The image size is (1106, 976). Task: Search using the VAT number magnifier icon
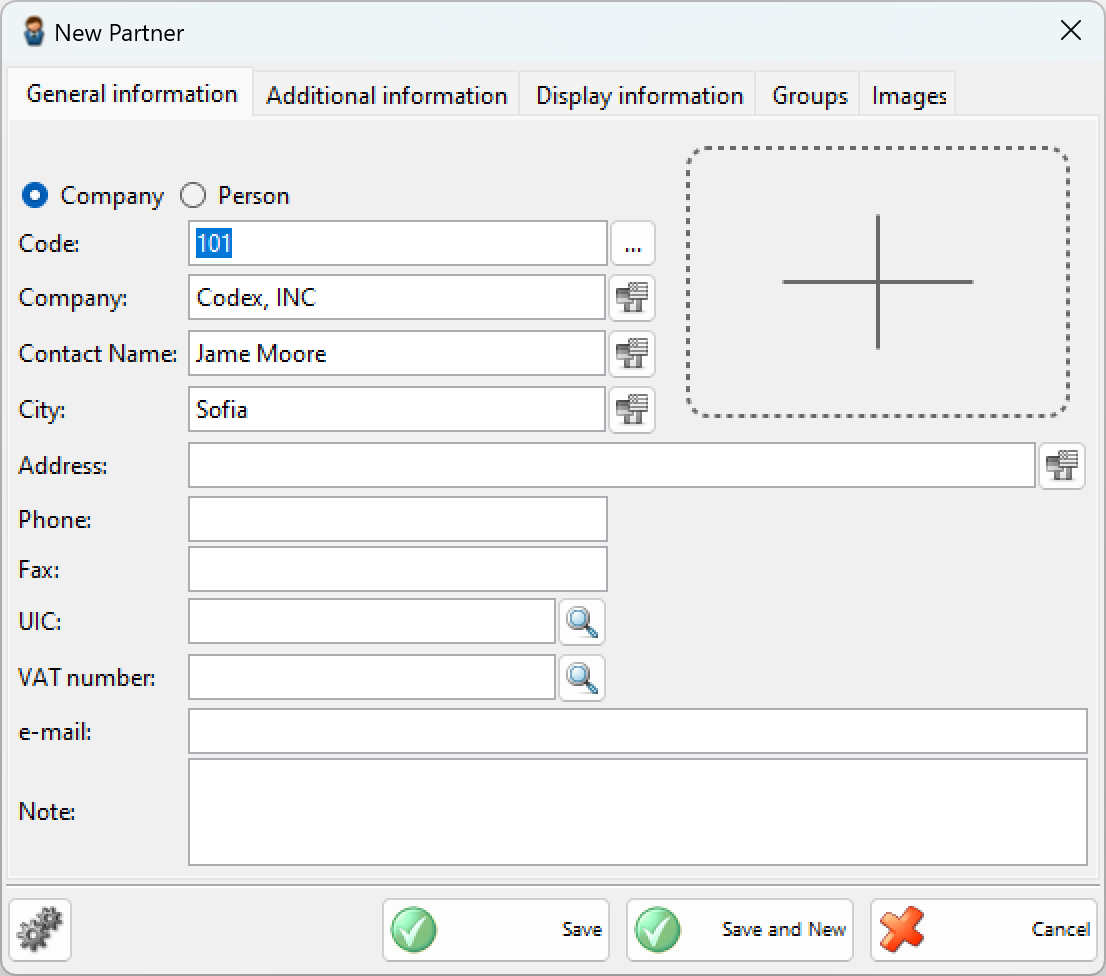click(x=582, y=678)
